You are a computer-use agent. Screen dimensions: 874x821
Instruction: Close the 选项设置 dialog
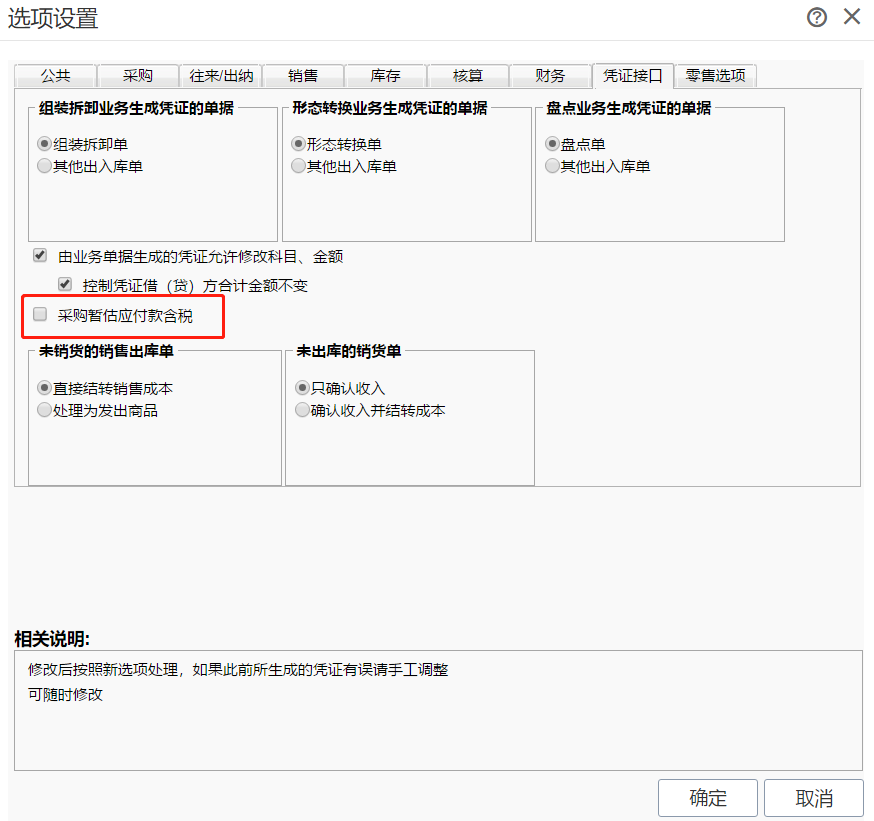click(852, 16)
